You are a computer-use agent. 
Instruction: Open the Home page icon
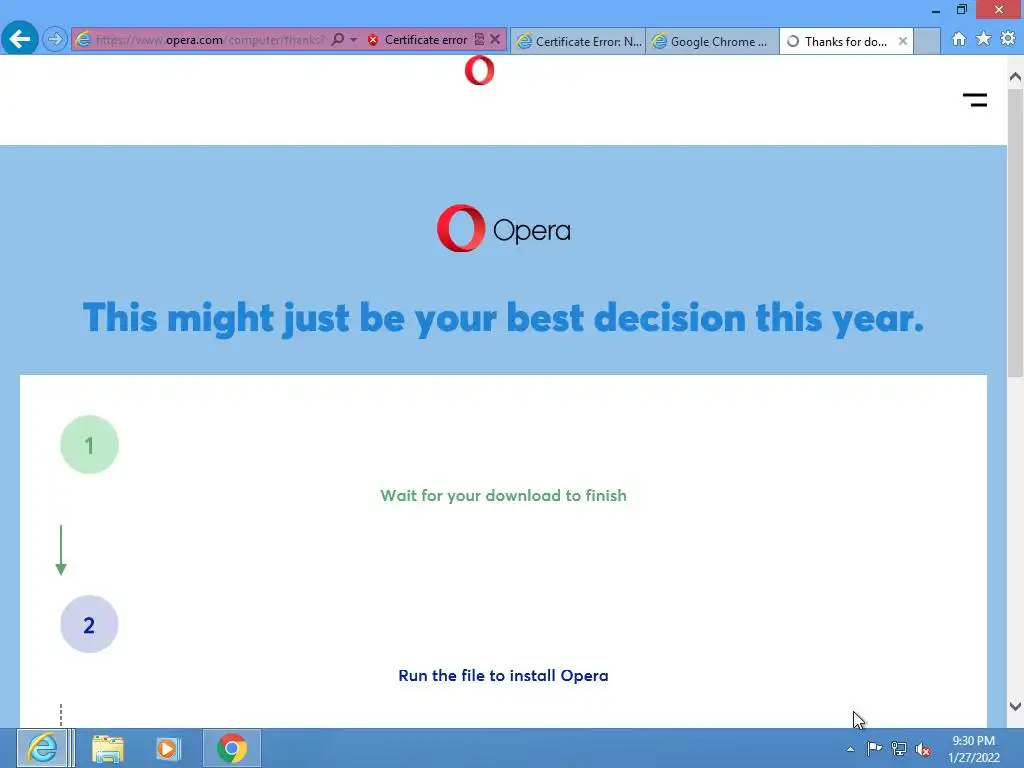point(959,39)
